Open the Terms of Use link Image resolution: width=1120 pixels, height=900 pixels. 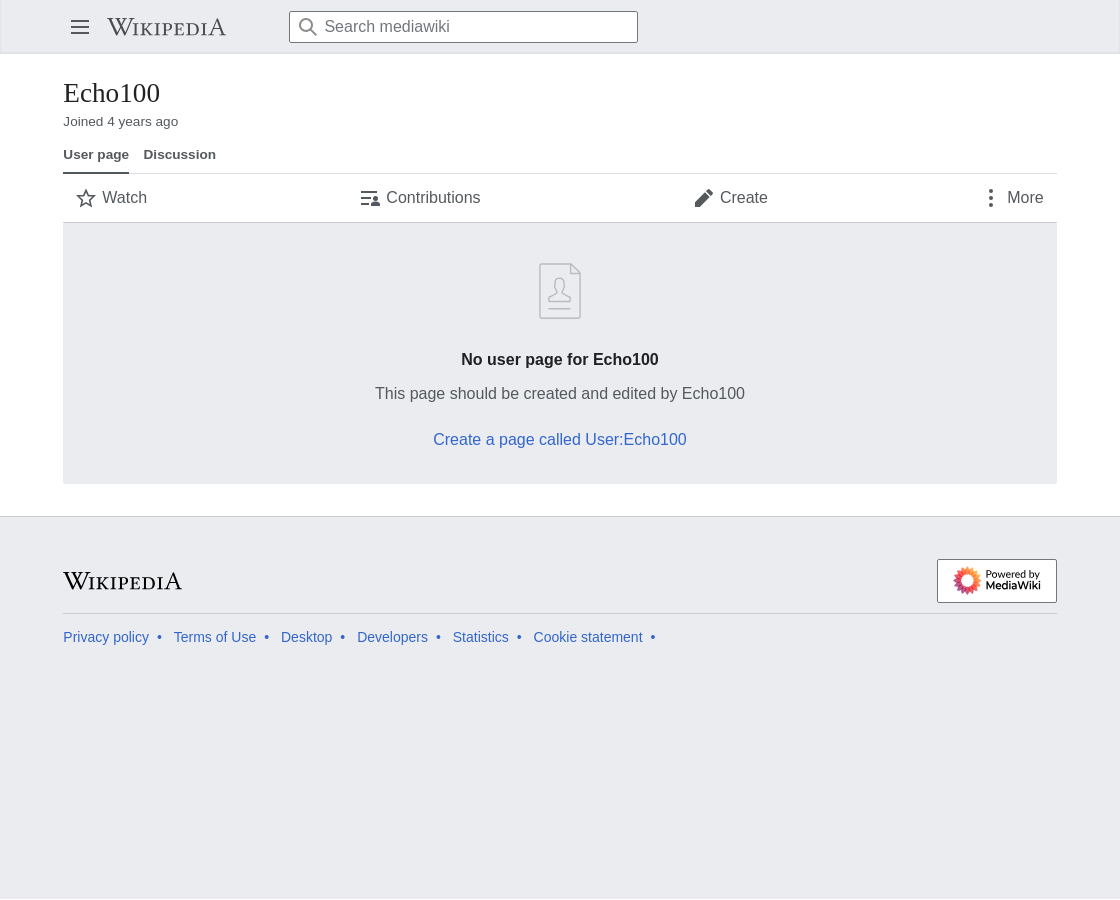click(214, 637)
